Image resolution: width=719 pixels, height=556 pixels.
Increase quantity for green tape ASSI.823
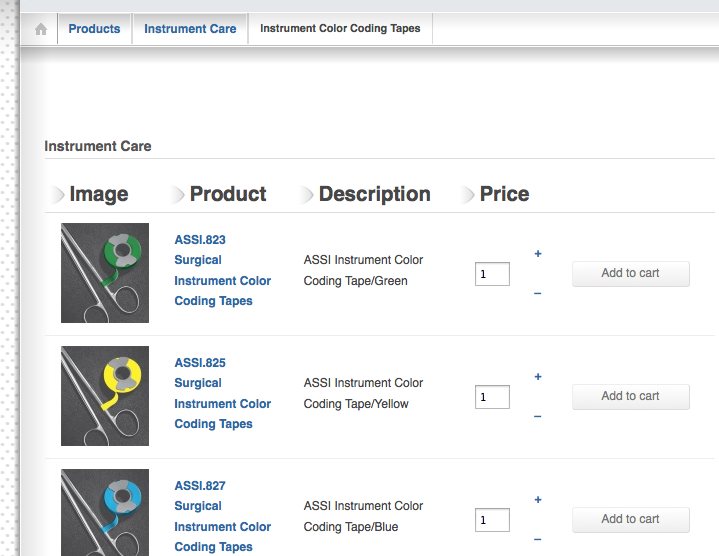[x=538, y=254]
